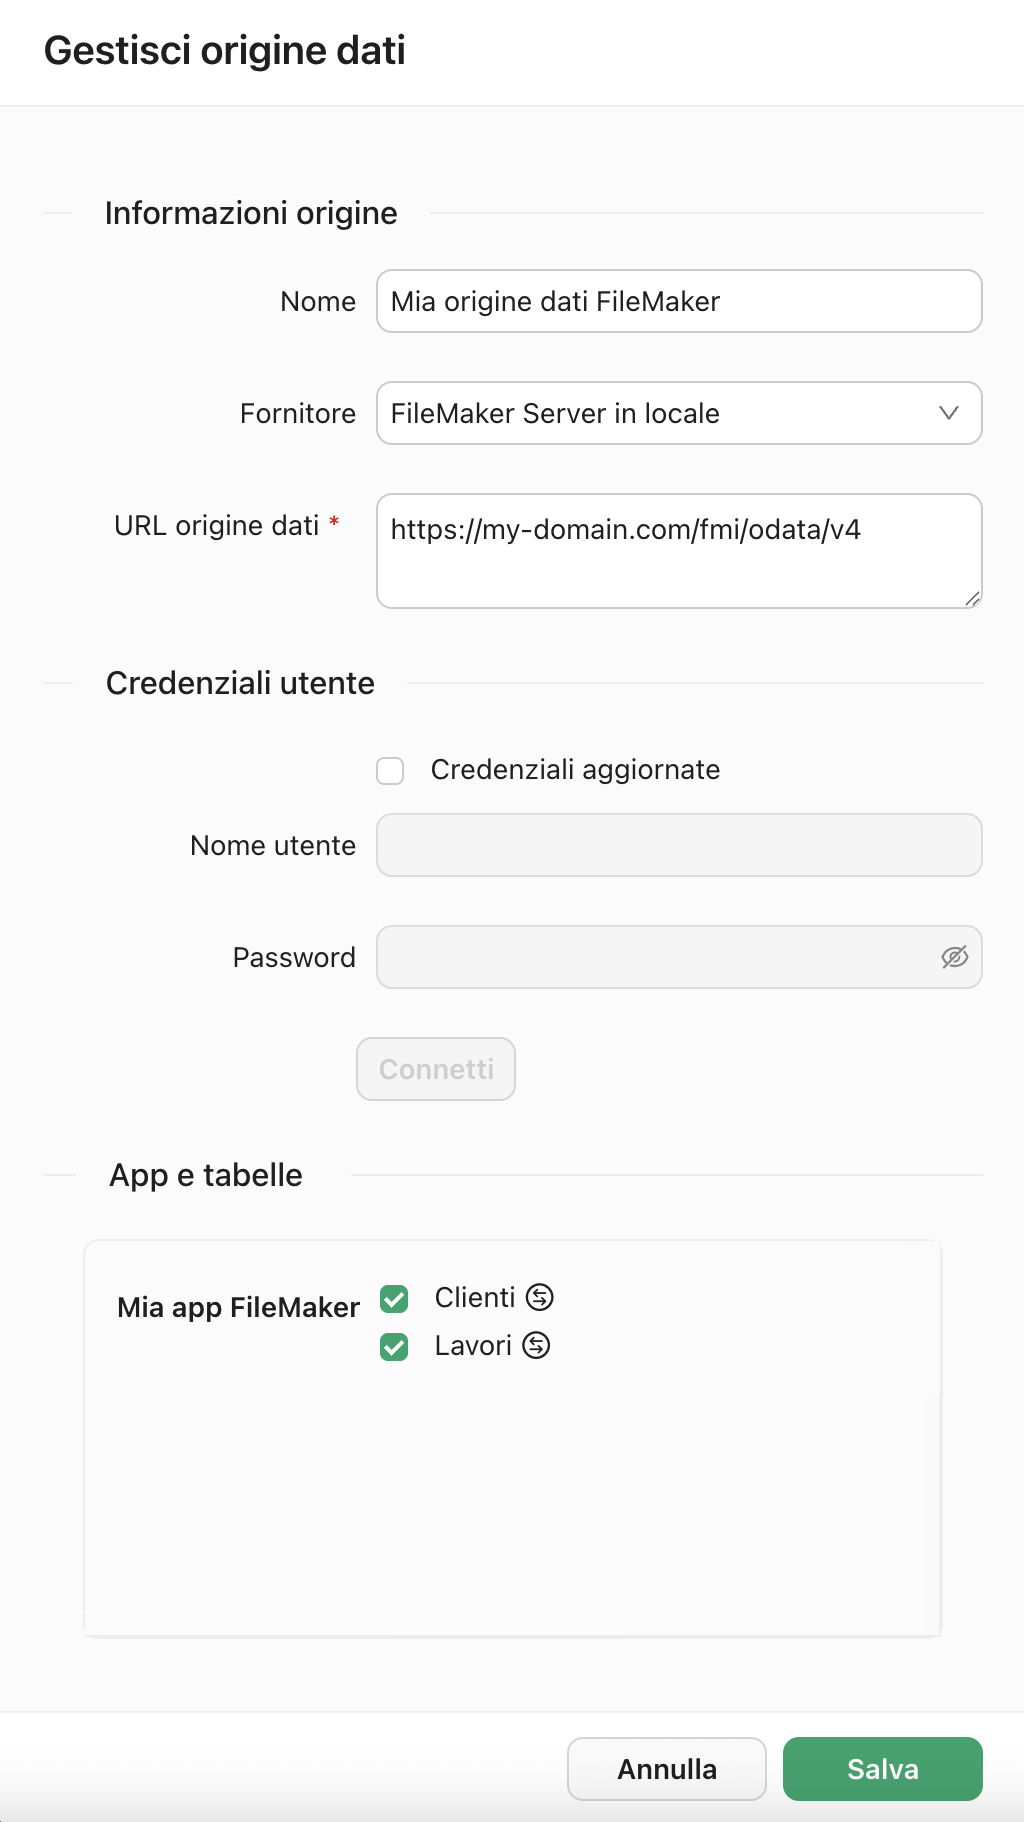Click the Connetti button
This screenshot has width=1024, height=1822.
point(436,1069)
